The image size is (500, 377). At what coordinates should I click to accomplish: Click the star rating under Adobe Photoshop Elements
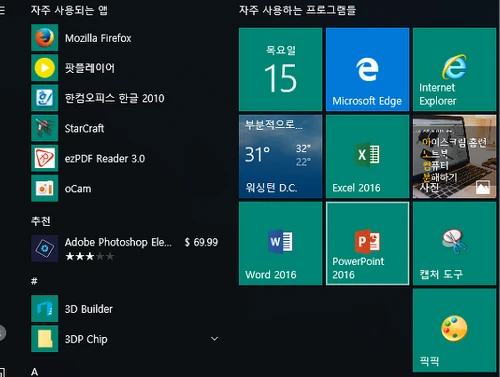[90, 256]
